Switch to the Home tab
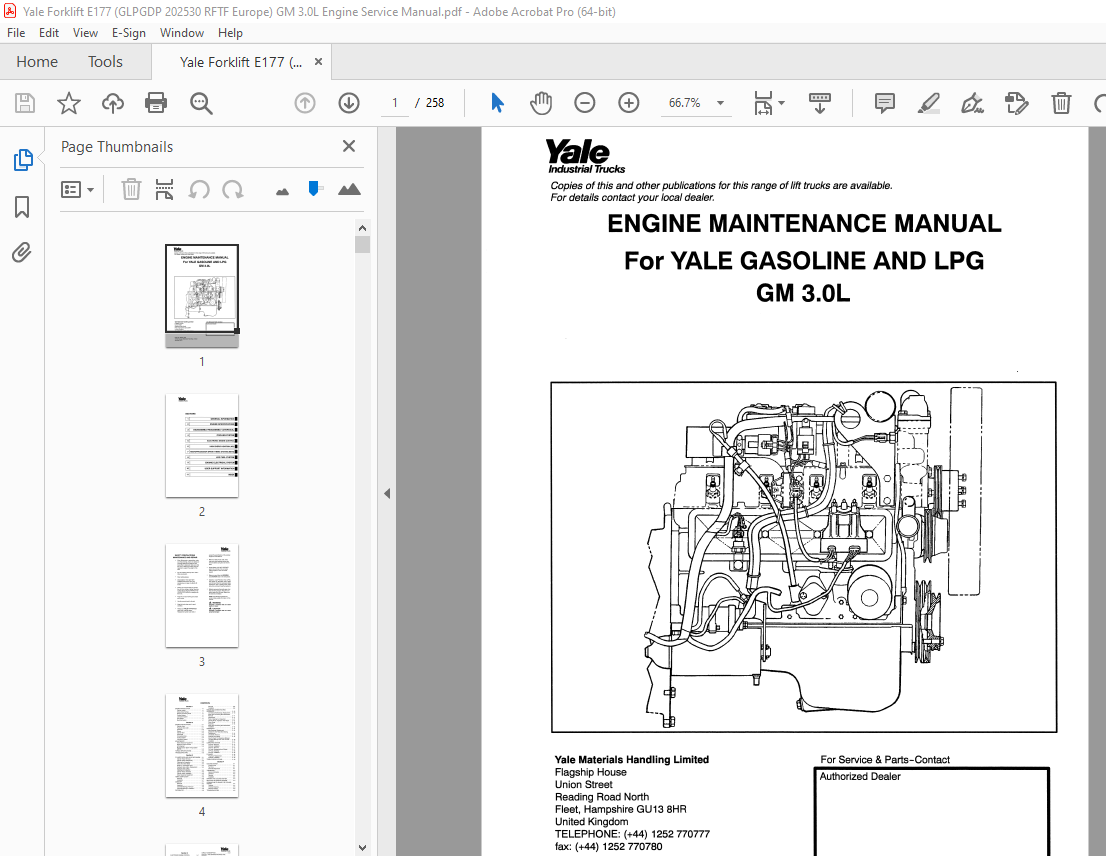 click(37, 62)
